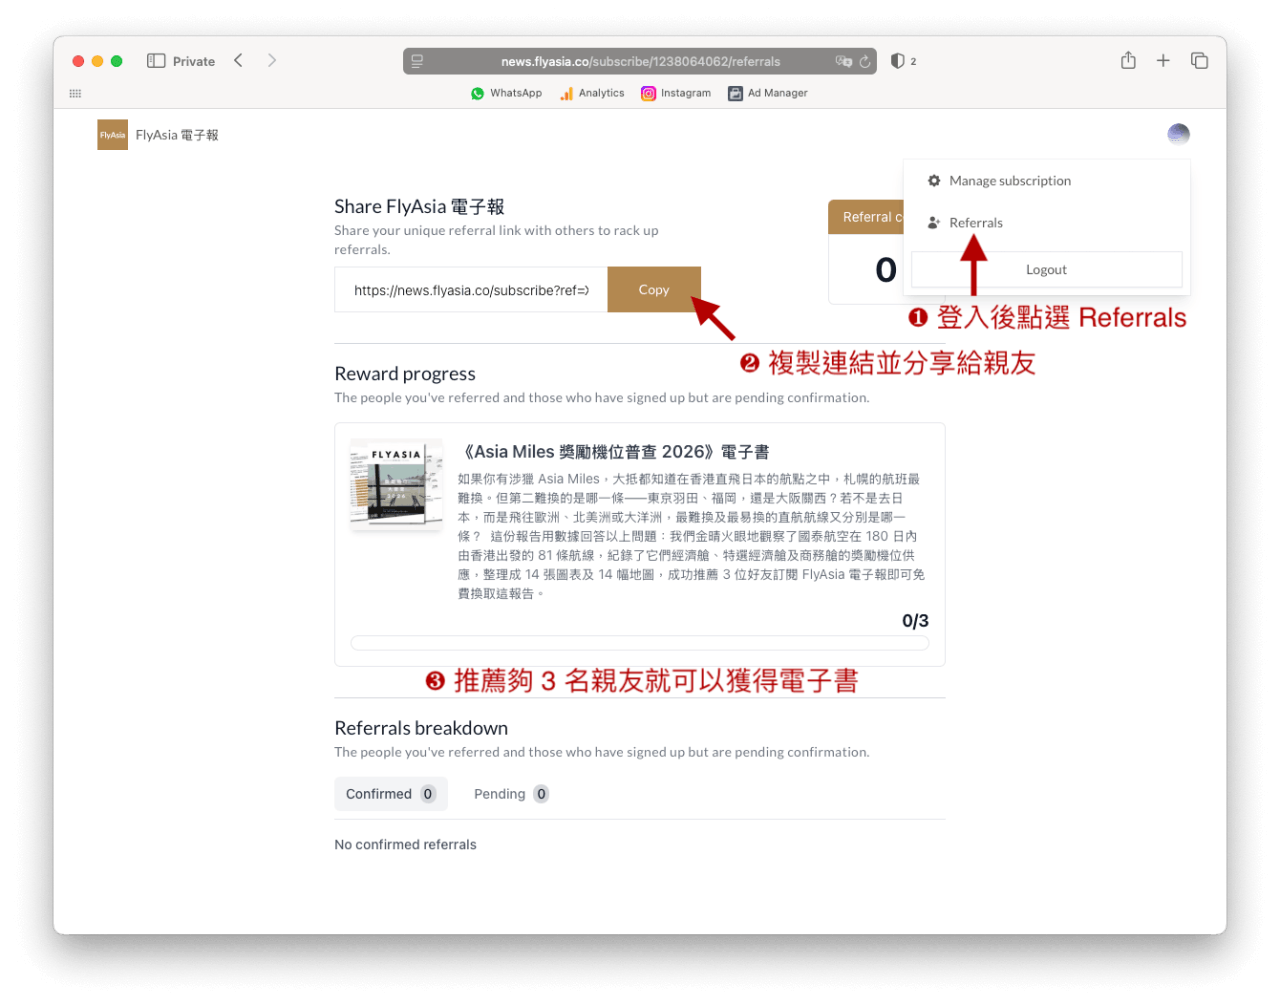Viewport: 1280px width, 1005px height.
Task: Open the privacy report shield icon
Action: (x=898, y=61)
